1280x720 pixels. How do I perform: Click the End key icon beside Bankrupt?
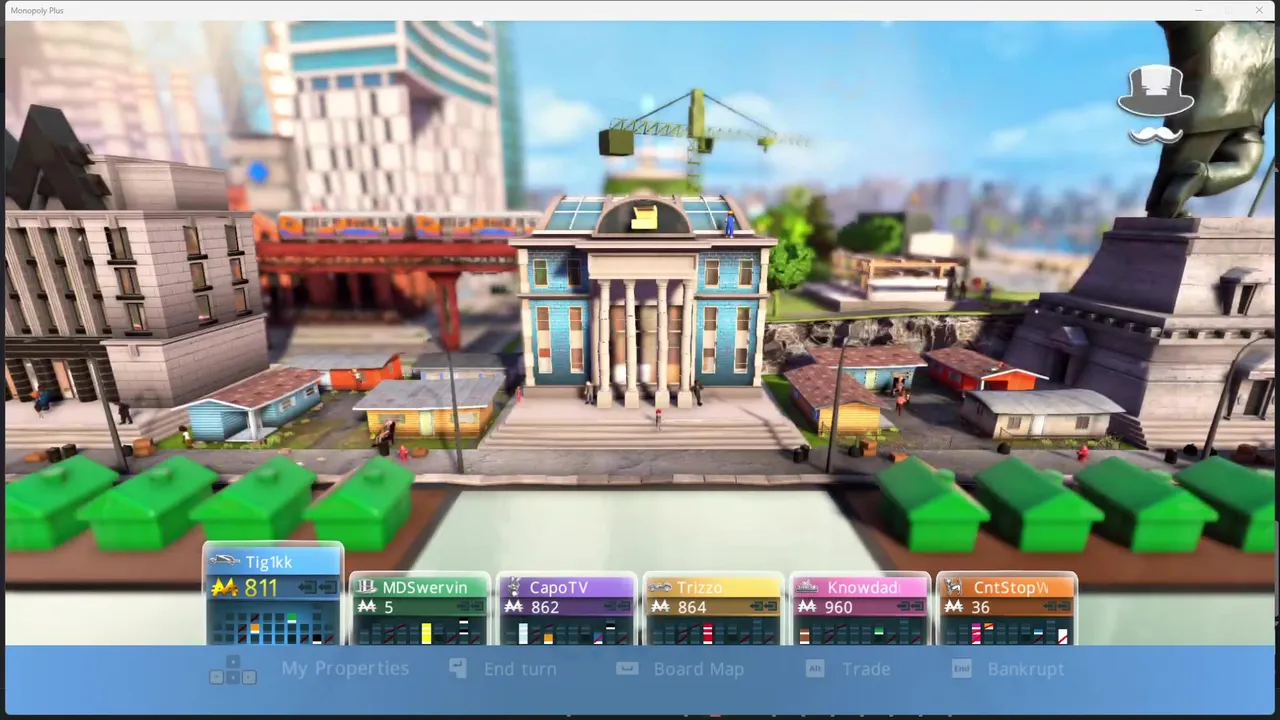coord(962,668)
